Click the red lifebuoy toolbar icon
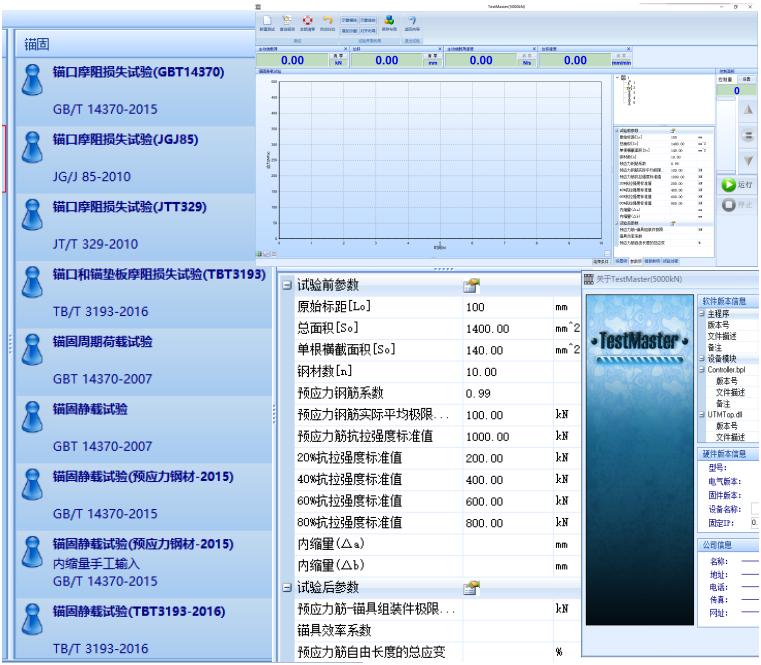The width and height of the screenshot is (761, 665). (x=307, y=20)
